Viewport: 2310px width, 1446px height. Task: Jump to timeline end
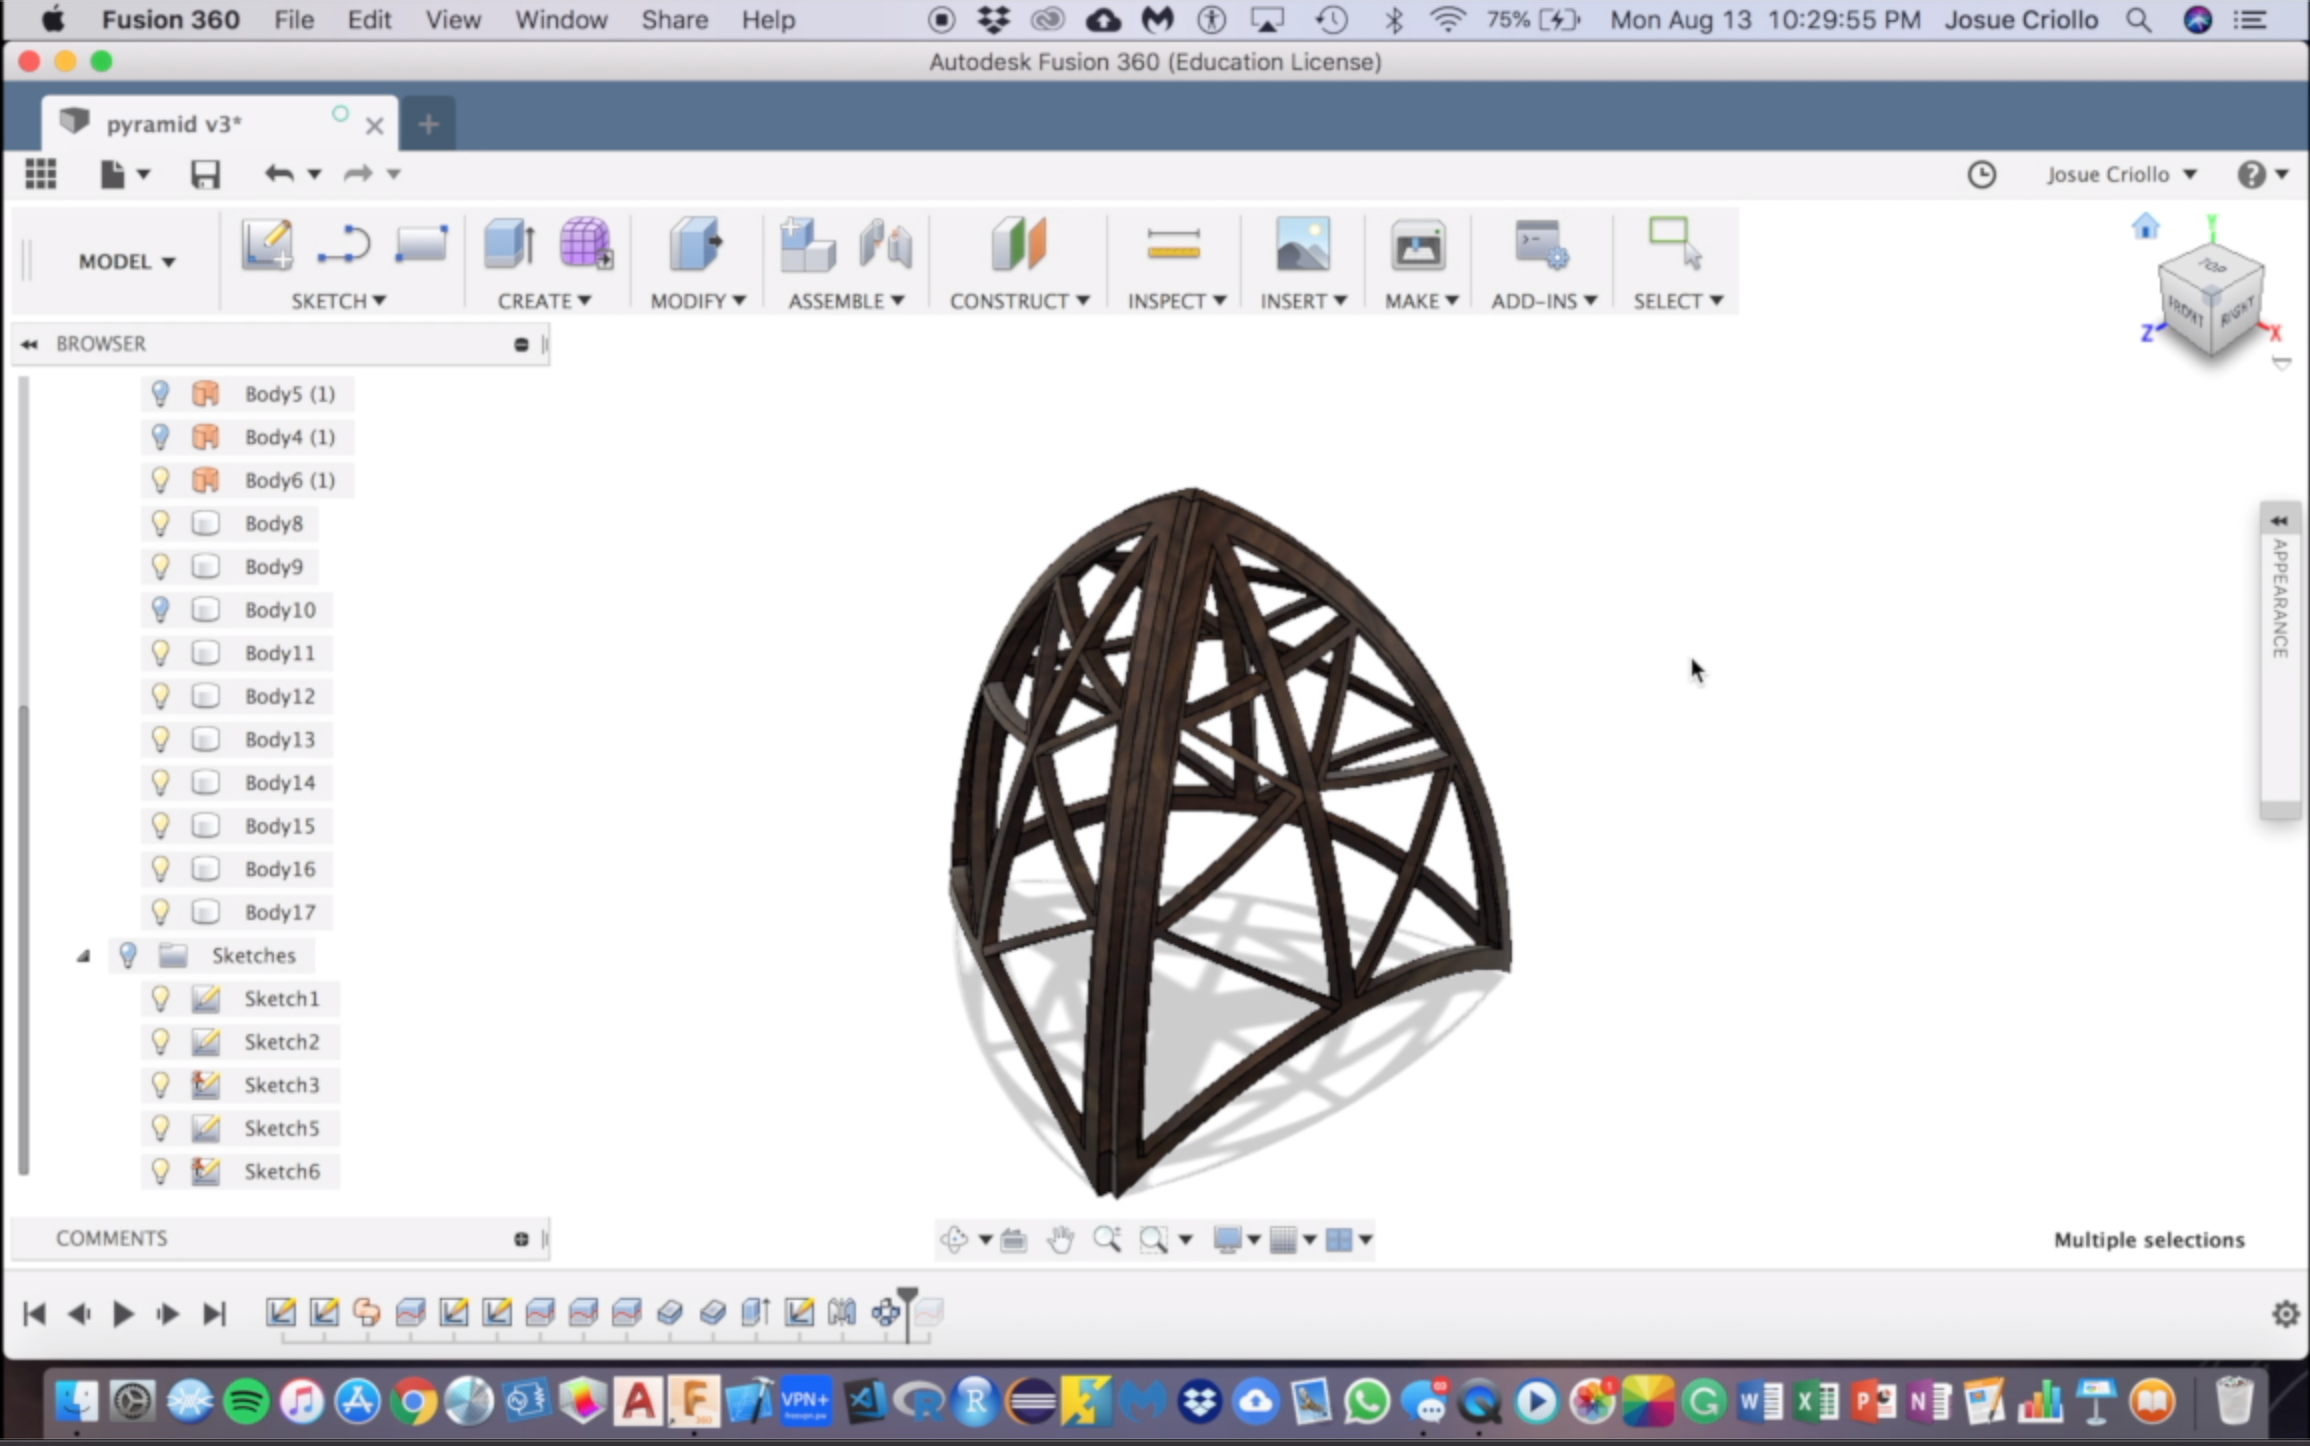(215, 1313)
